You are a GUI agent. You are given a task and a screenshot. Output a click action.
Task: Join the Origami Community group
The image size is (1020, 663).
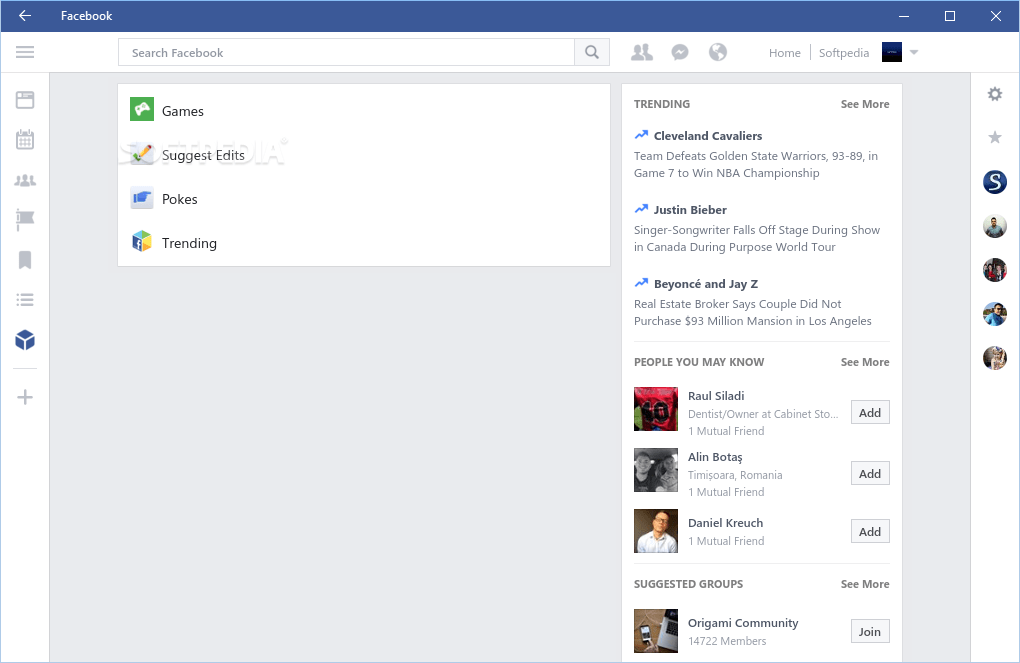870,631
